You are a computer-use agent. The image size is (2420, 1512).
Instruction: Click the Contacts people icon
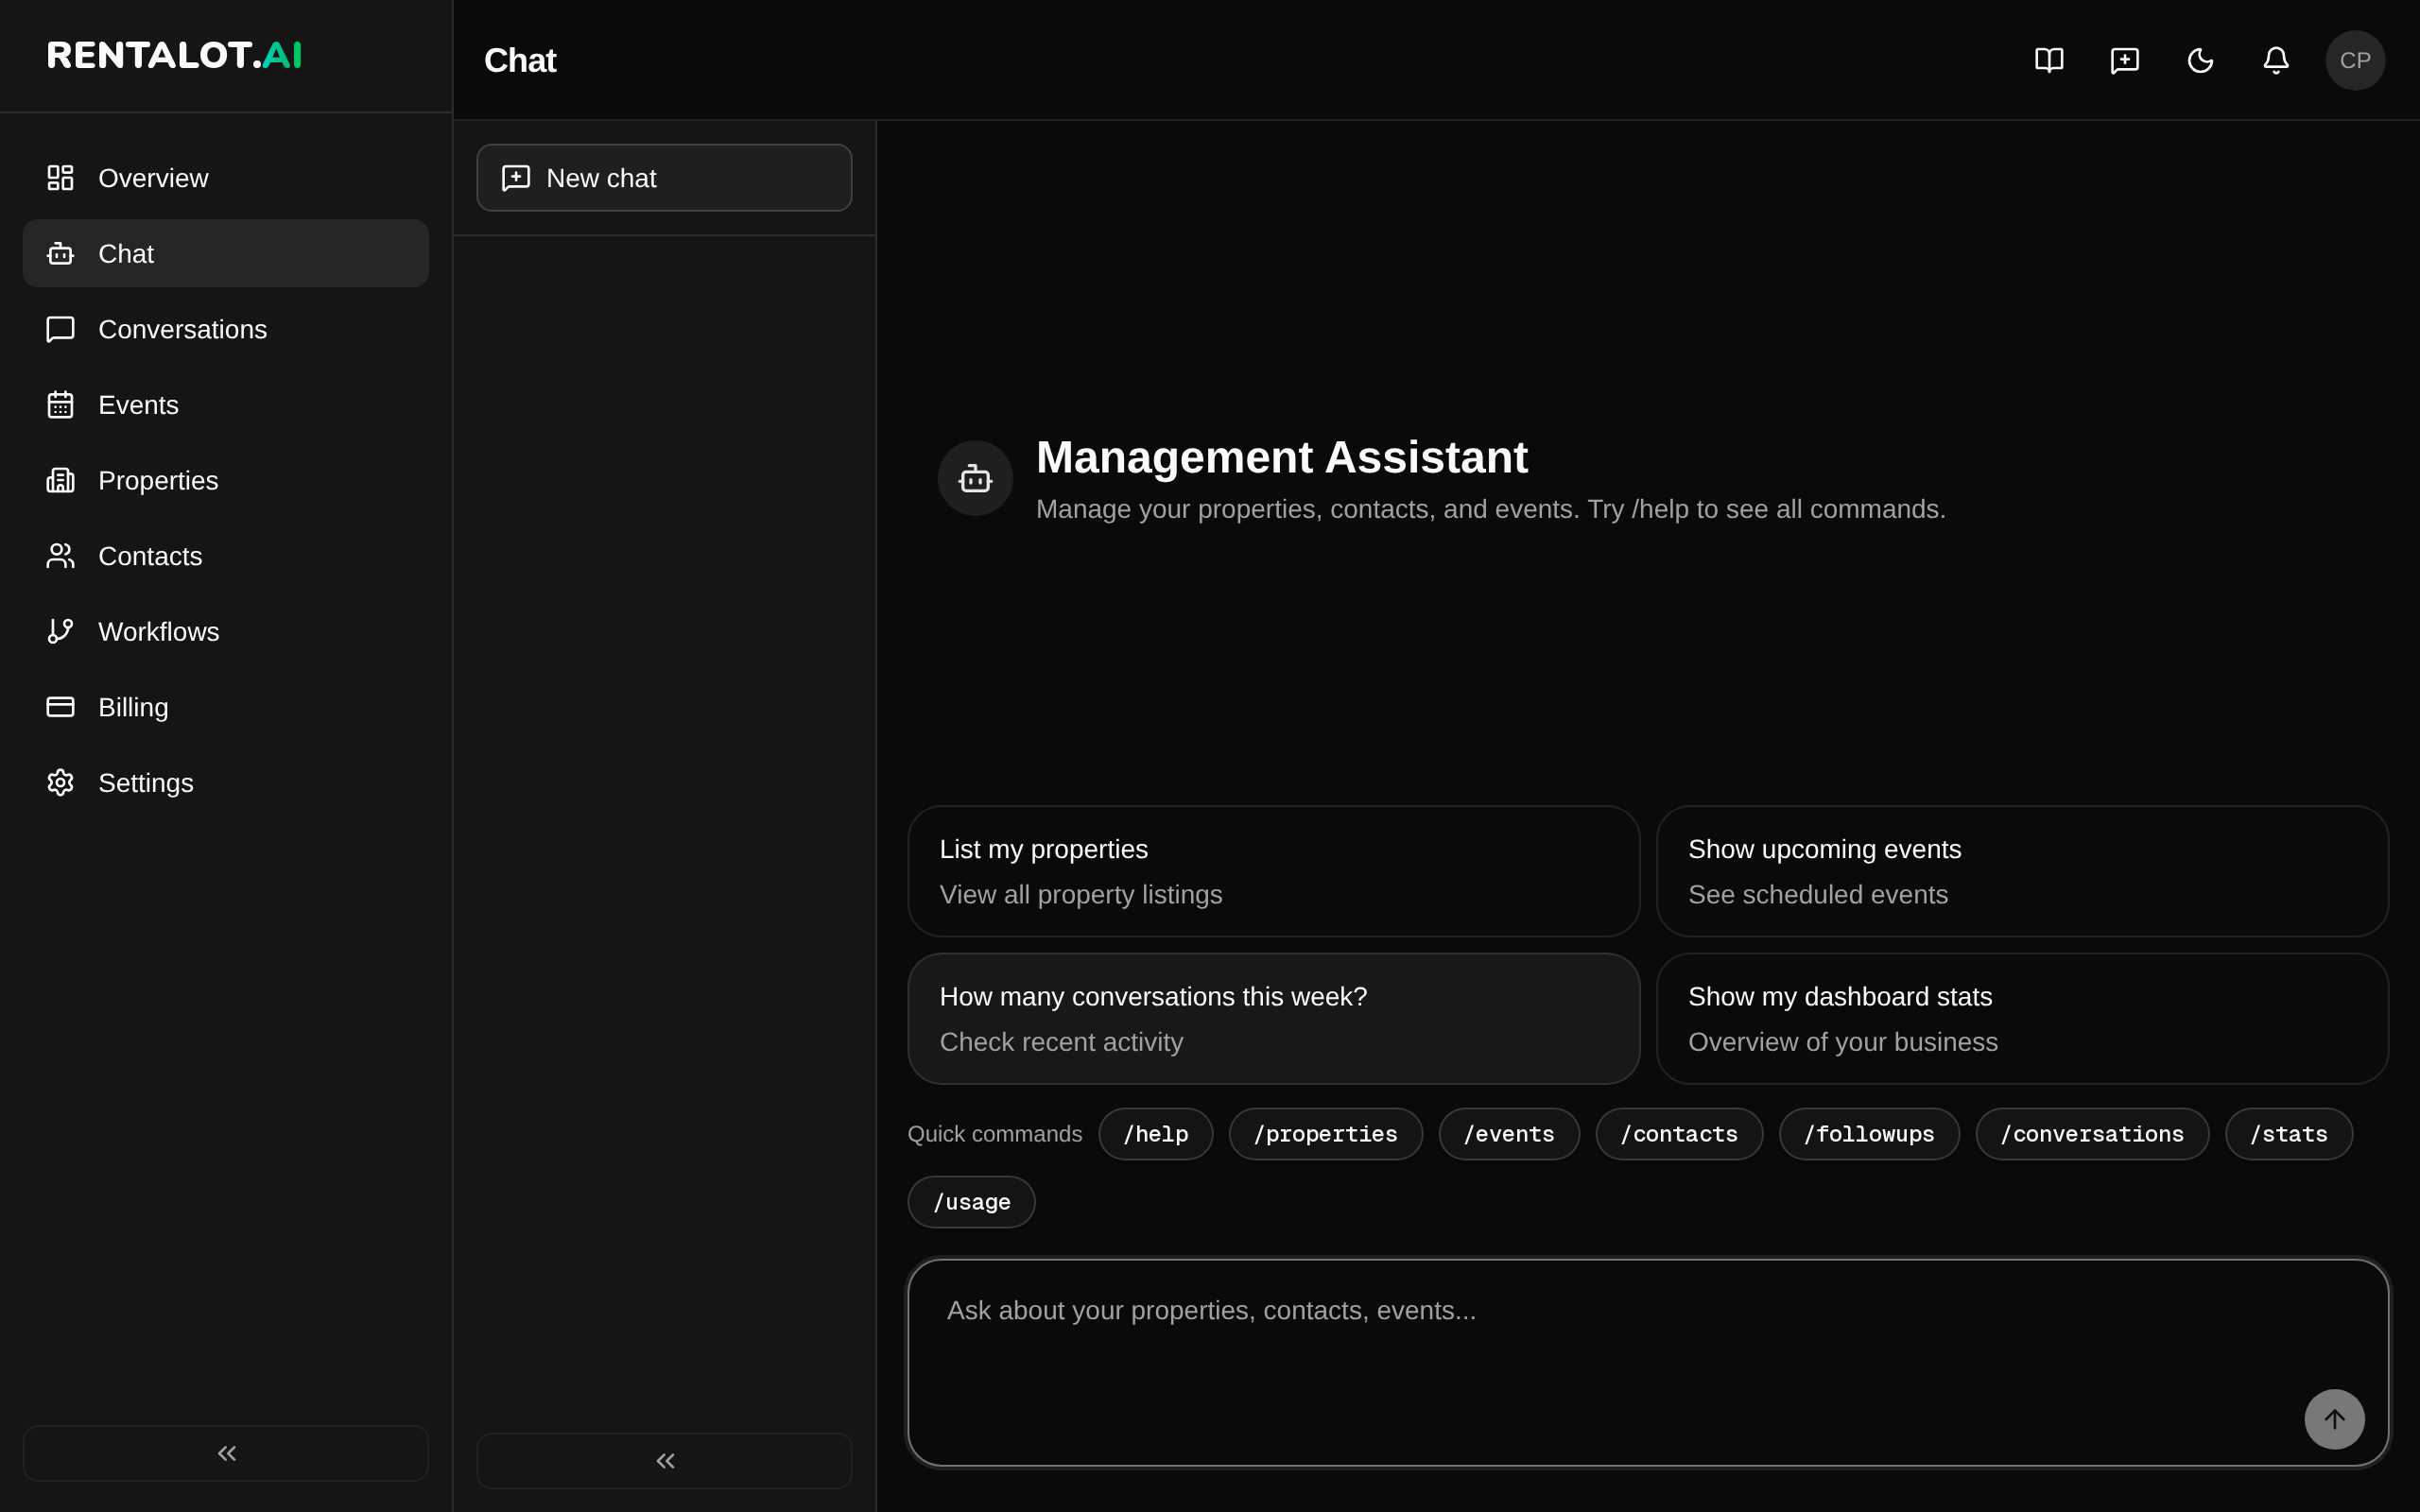60,556
